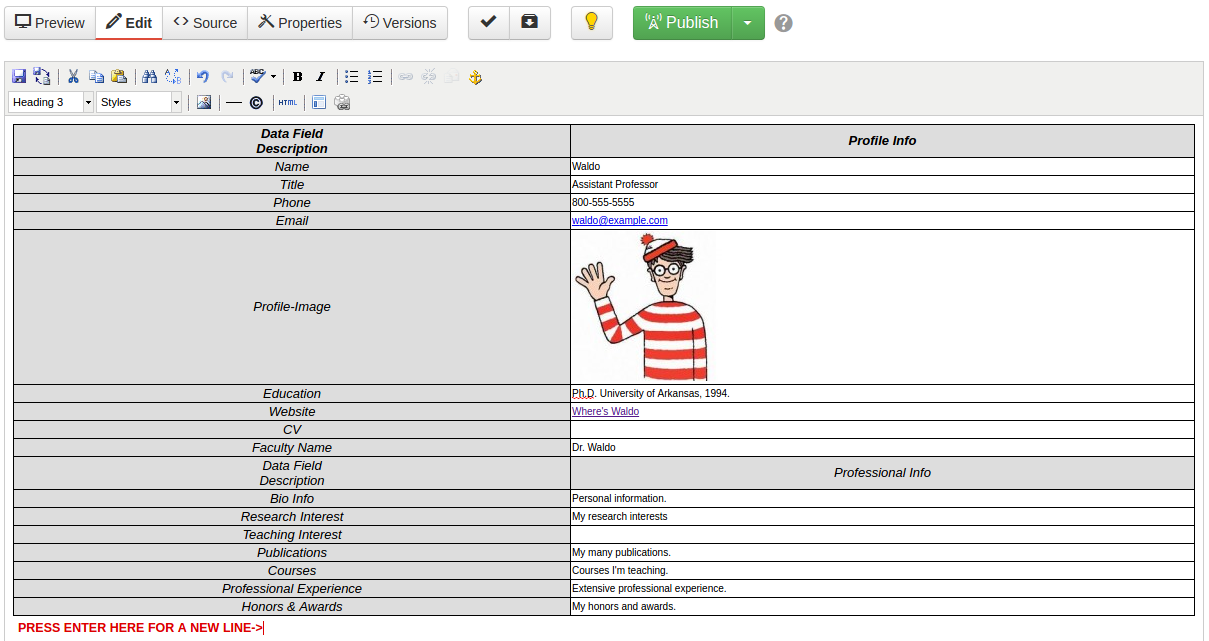Screen dimensions: 1209x641
Task: Click the 'Profile Info' header cell
Action: coord(882,141)
